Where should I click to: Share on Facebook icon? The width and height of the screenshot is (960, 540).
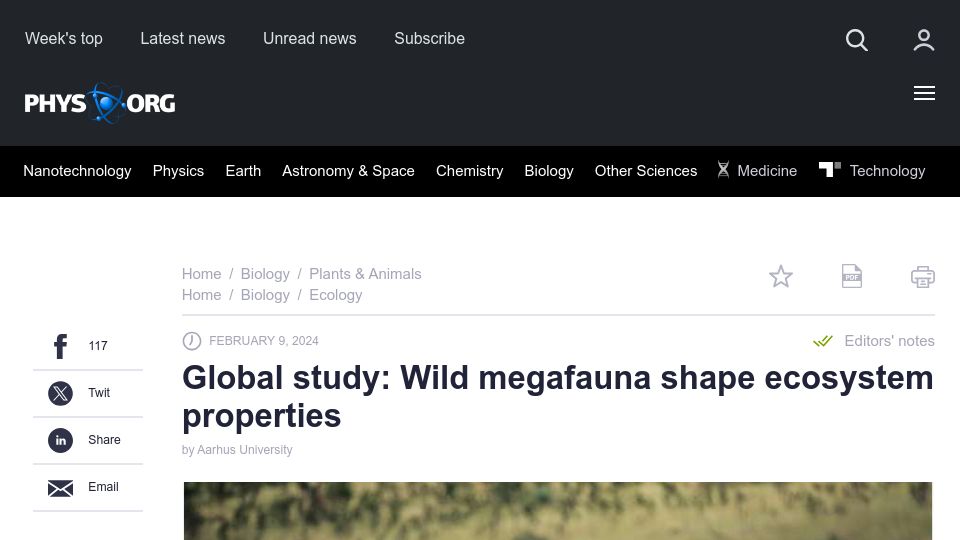[x=60, y=346]
